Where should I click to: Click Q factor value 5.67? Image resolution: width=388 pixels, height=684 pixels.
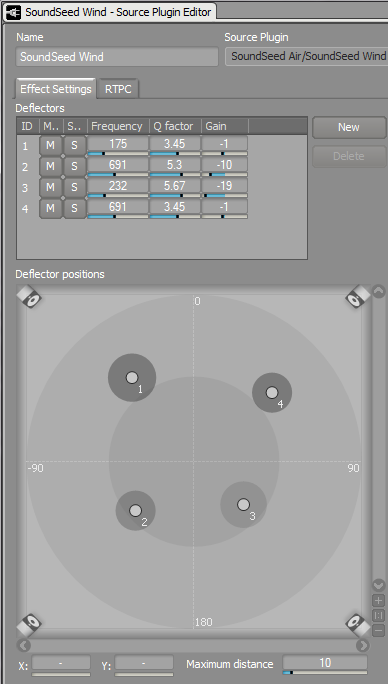(175, 185)
